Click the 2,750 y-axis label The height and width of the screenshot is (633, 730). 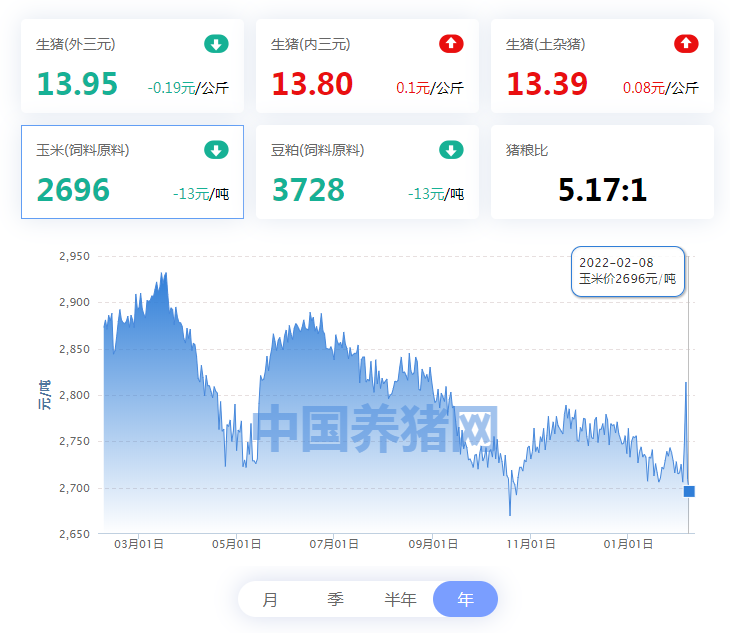click(74, 441)
